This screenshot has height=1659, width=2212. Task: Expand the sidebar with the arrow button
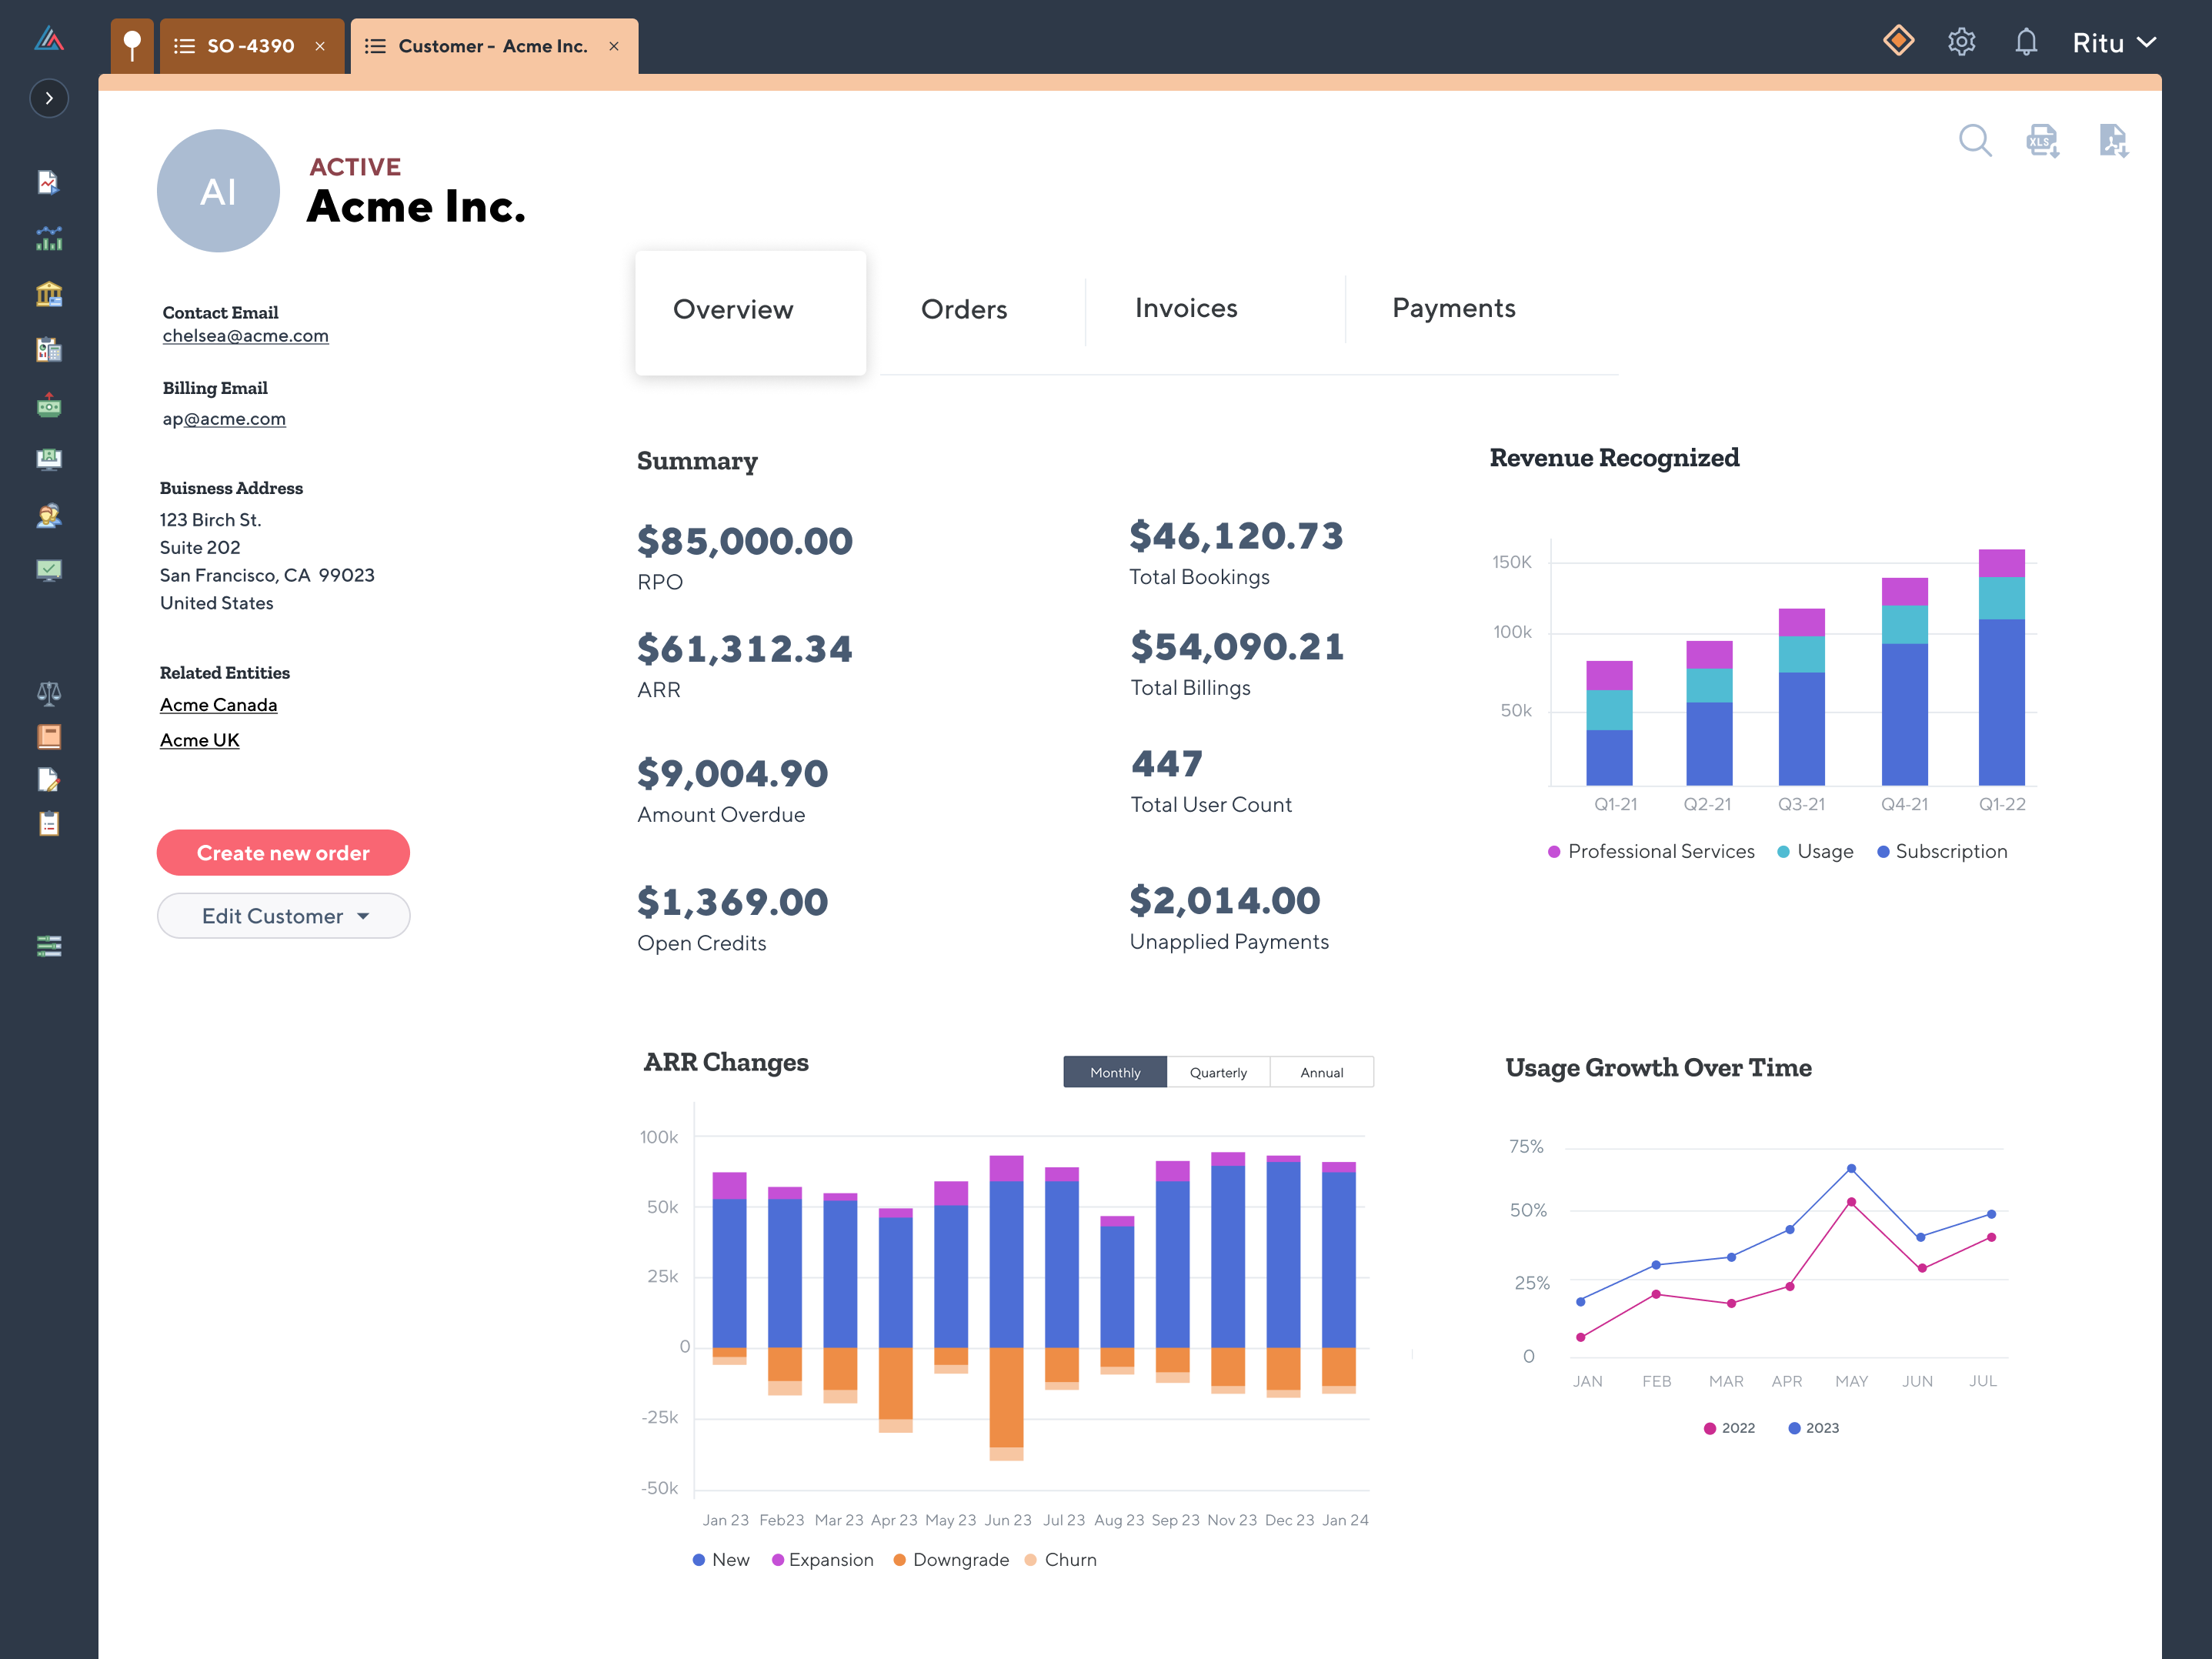(49, 98)
